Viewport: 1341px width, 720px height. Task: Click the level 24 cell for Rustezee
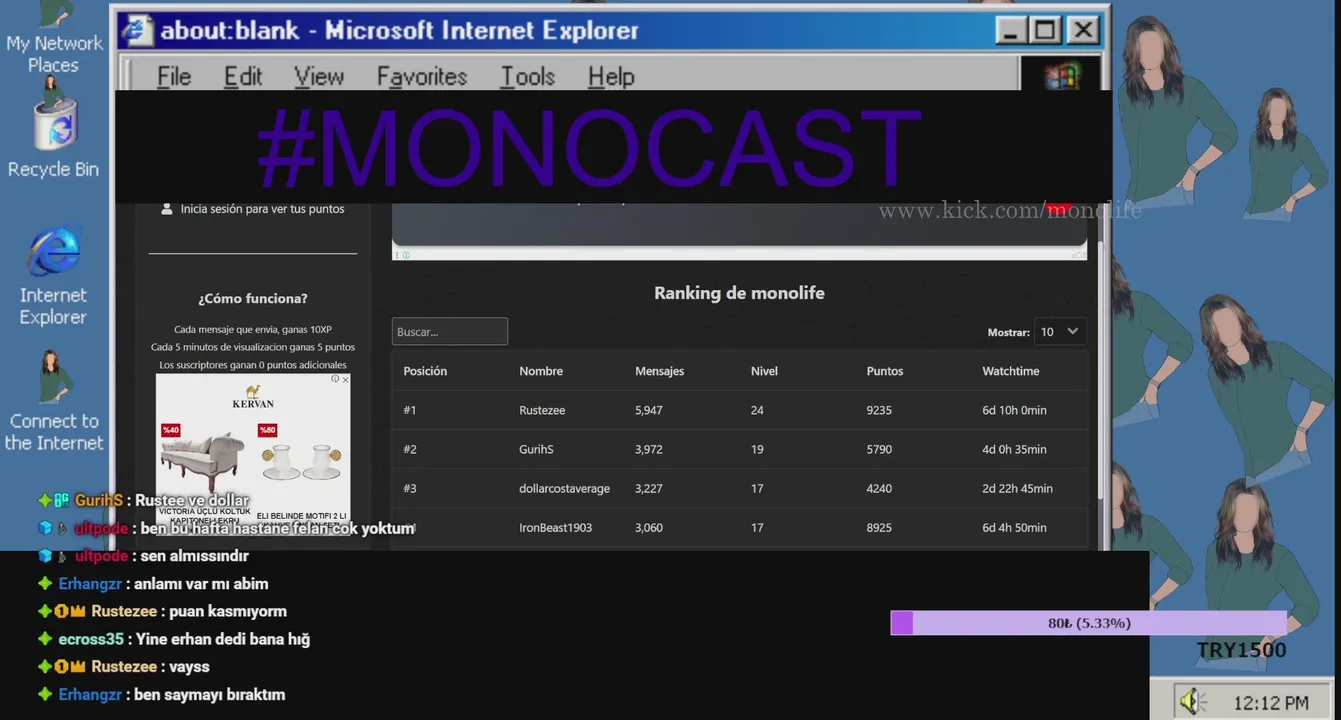tap(757, 410)
